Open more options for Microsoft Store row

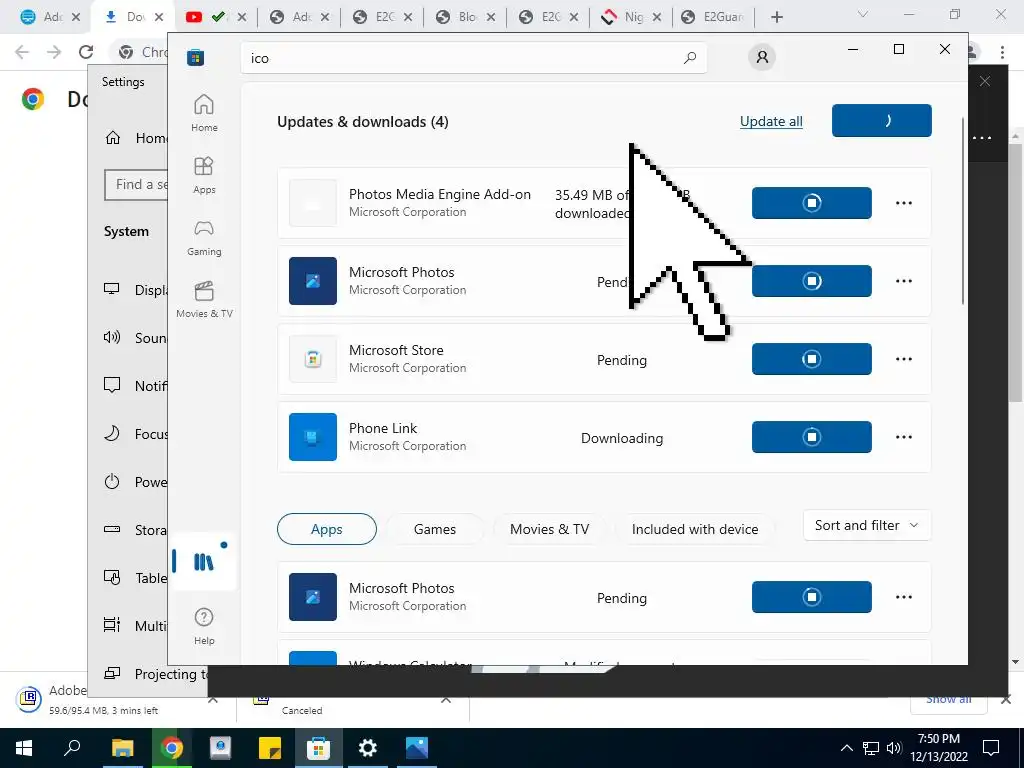pos(904,359)
